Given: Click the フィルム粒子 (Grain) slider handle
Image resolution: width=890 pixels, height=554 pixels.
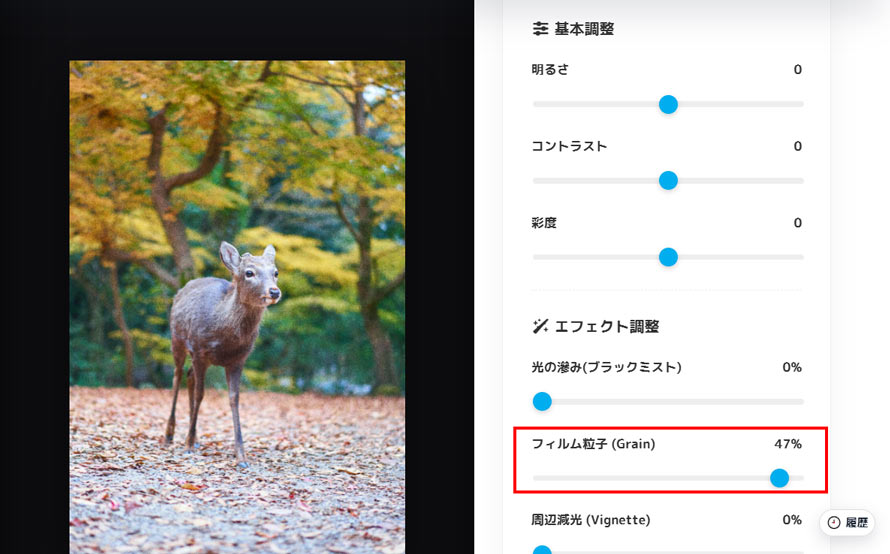Looking at the screenshot, I should point(779,478).
